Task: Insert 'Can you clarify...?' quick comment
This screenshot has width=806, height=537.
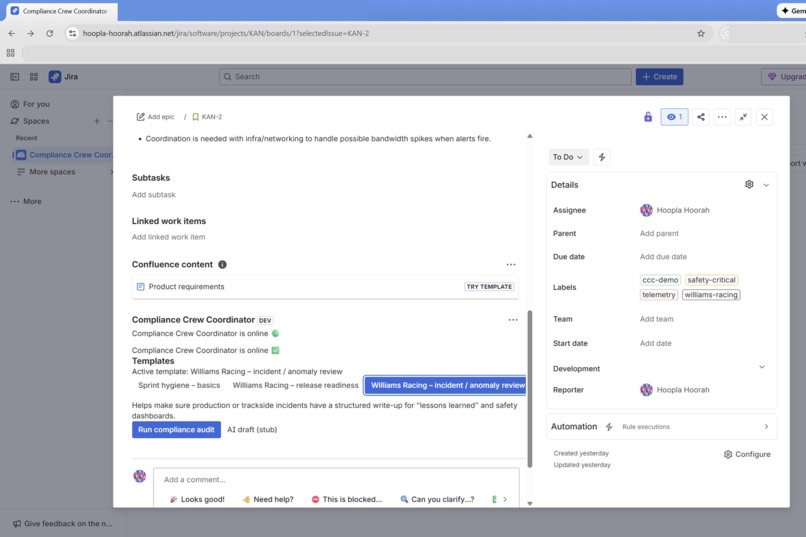Action: coord(437,499)
